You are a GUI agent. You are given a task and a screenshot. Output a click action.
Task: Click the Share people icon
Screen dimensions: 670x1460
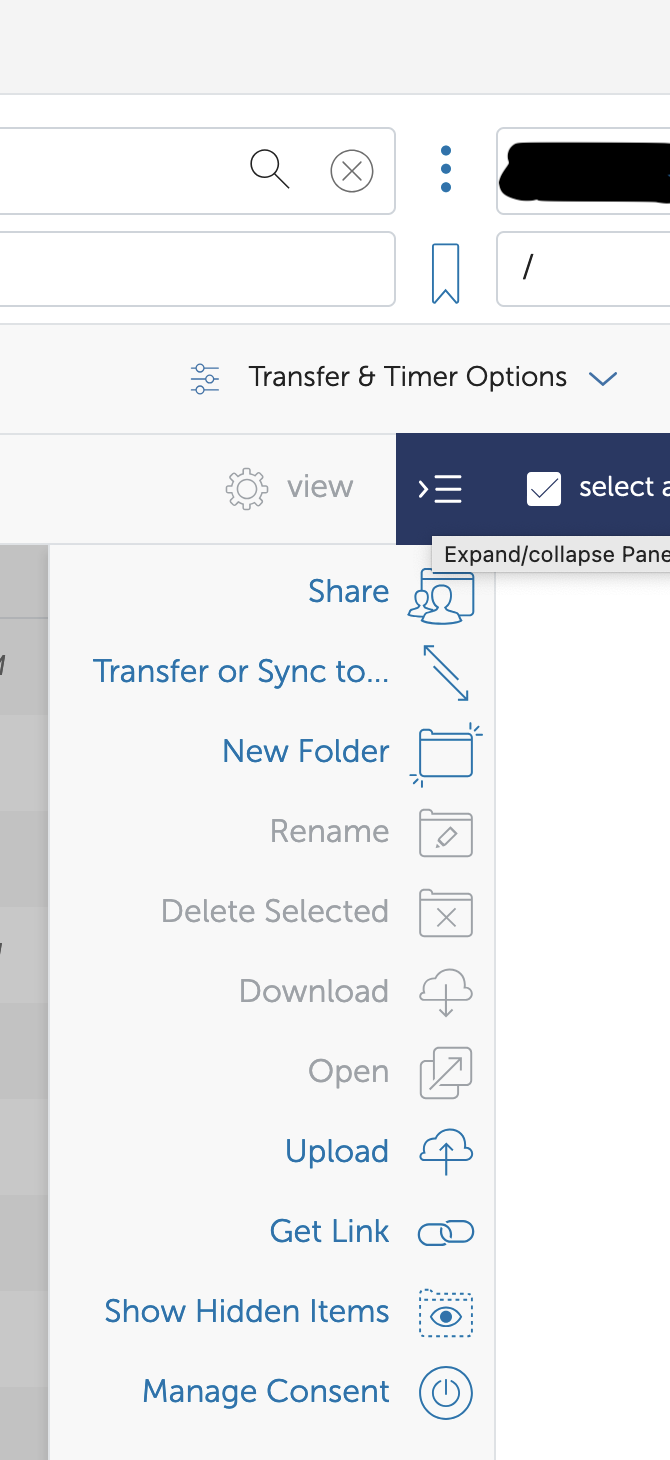[x=441, y=596]
